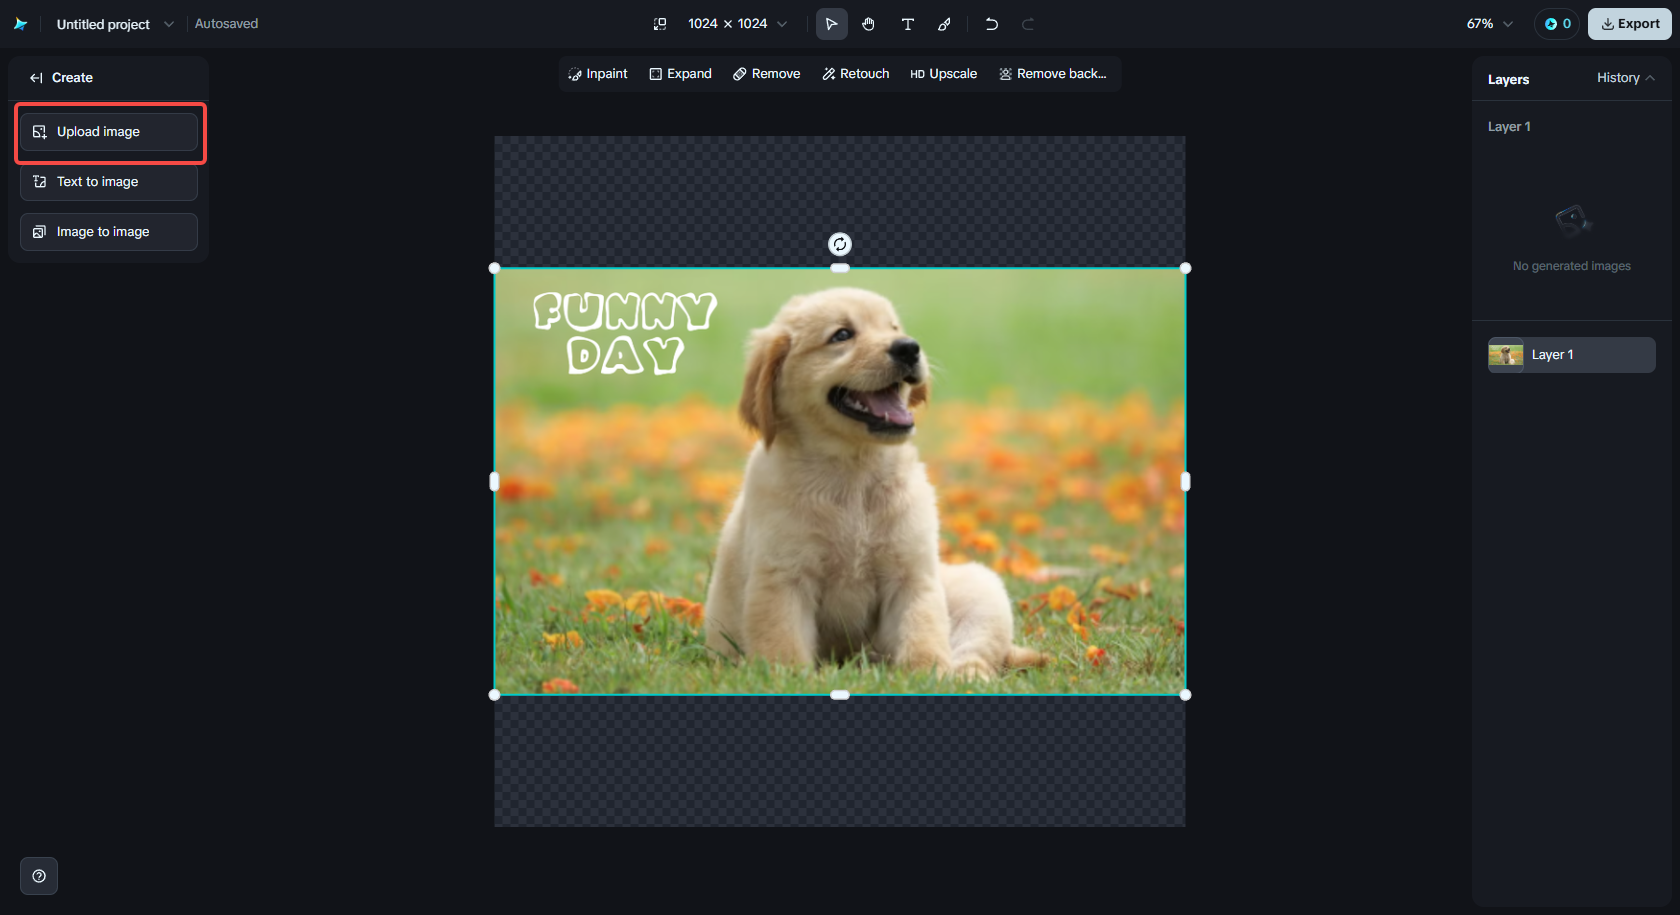The image size is (1680, 915).
Task: Collapse the Create panel
Action: click(36, 78)
